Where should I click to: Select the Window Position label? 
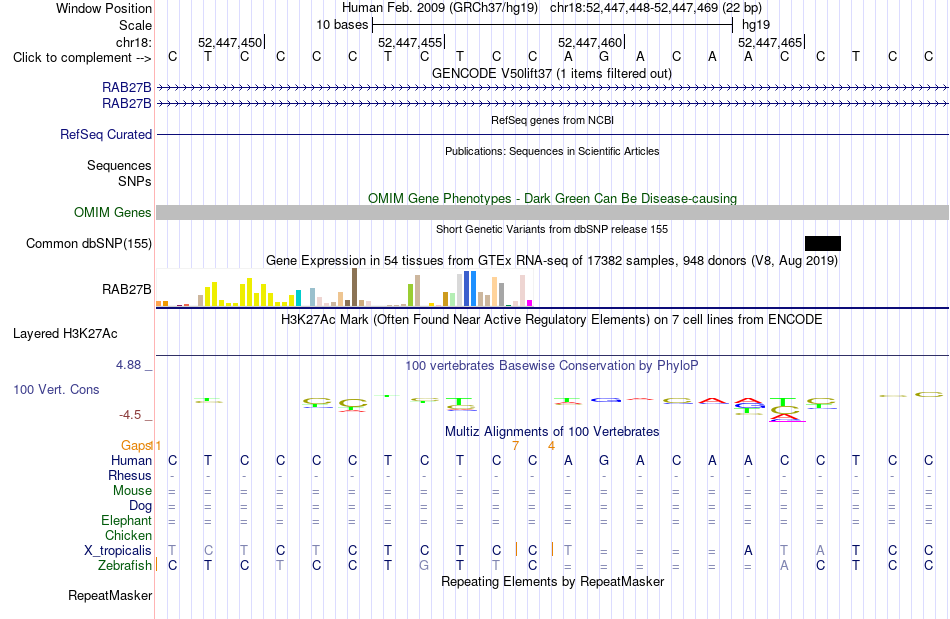tap(104, 8)
